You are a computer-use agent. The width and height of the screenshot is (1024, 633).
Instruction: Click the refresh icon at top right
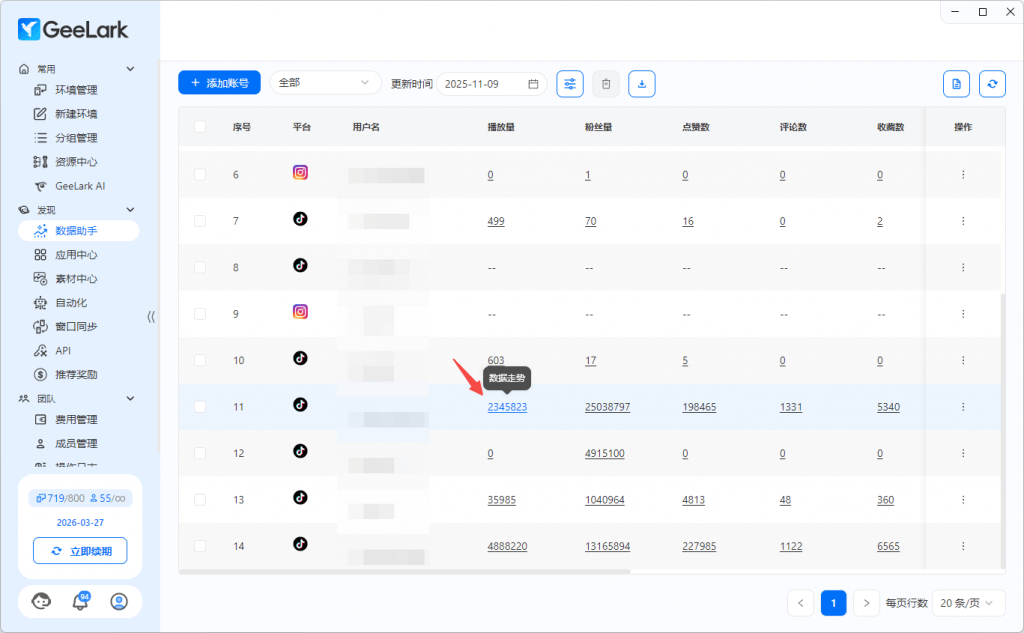coord(992,84)
